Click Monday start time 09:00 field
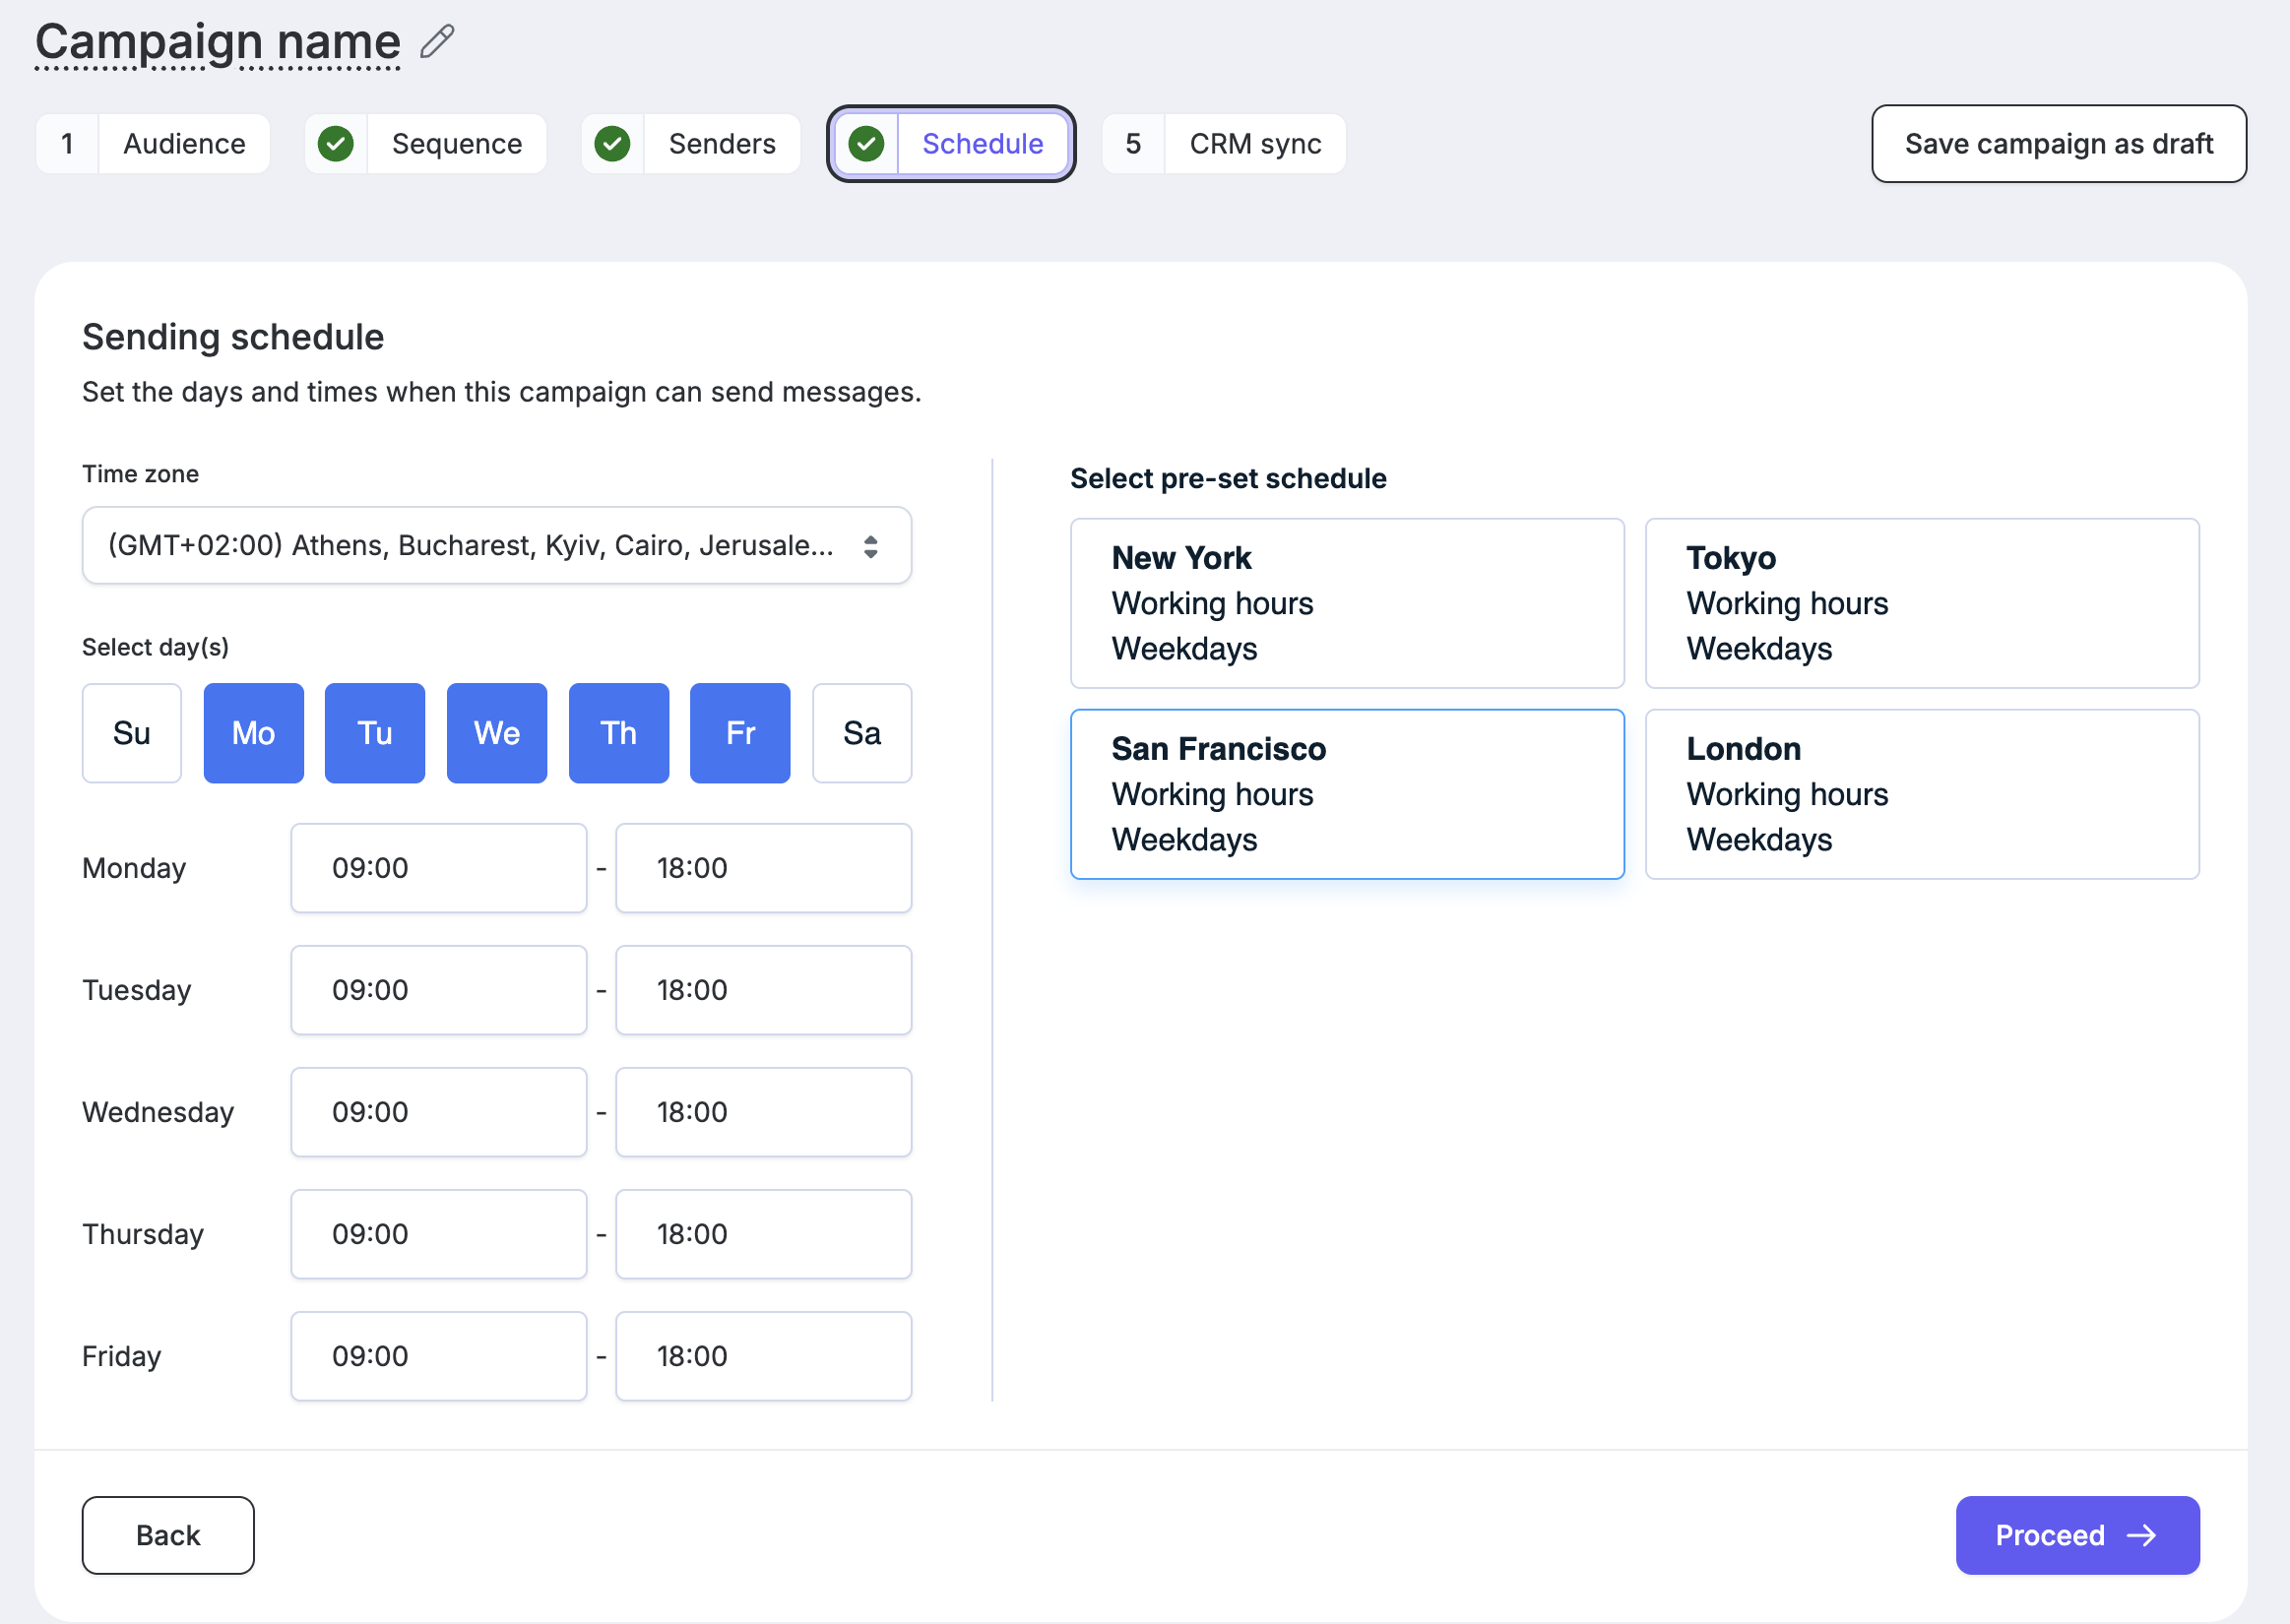The image size is (2290, 1624). [439, 868]
